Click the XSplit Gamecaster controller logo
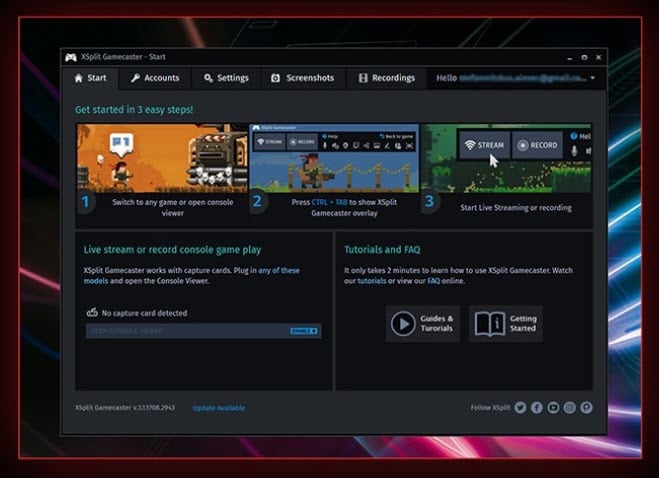The height and width of the screenshot is (478, 659). coord(71,57)
